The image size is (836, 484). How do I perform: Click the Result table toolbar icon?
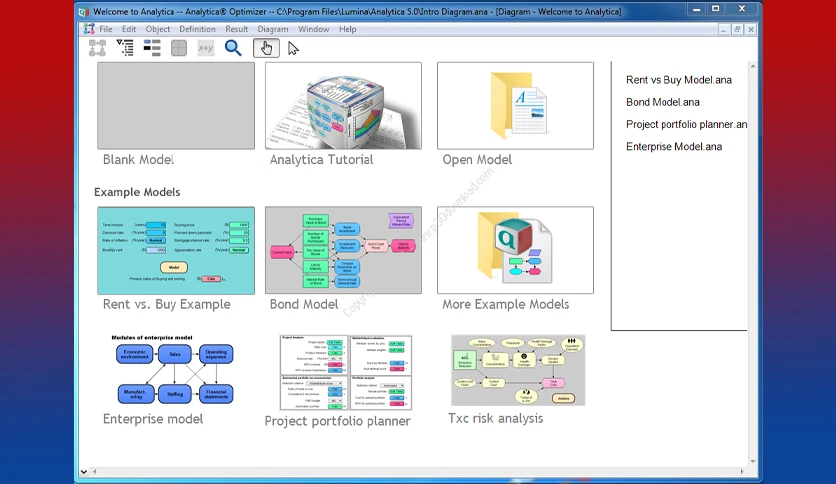[x=179, y=49]
